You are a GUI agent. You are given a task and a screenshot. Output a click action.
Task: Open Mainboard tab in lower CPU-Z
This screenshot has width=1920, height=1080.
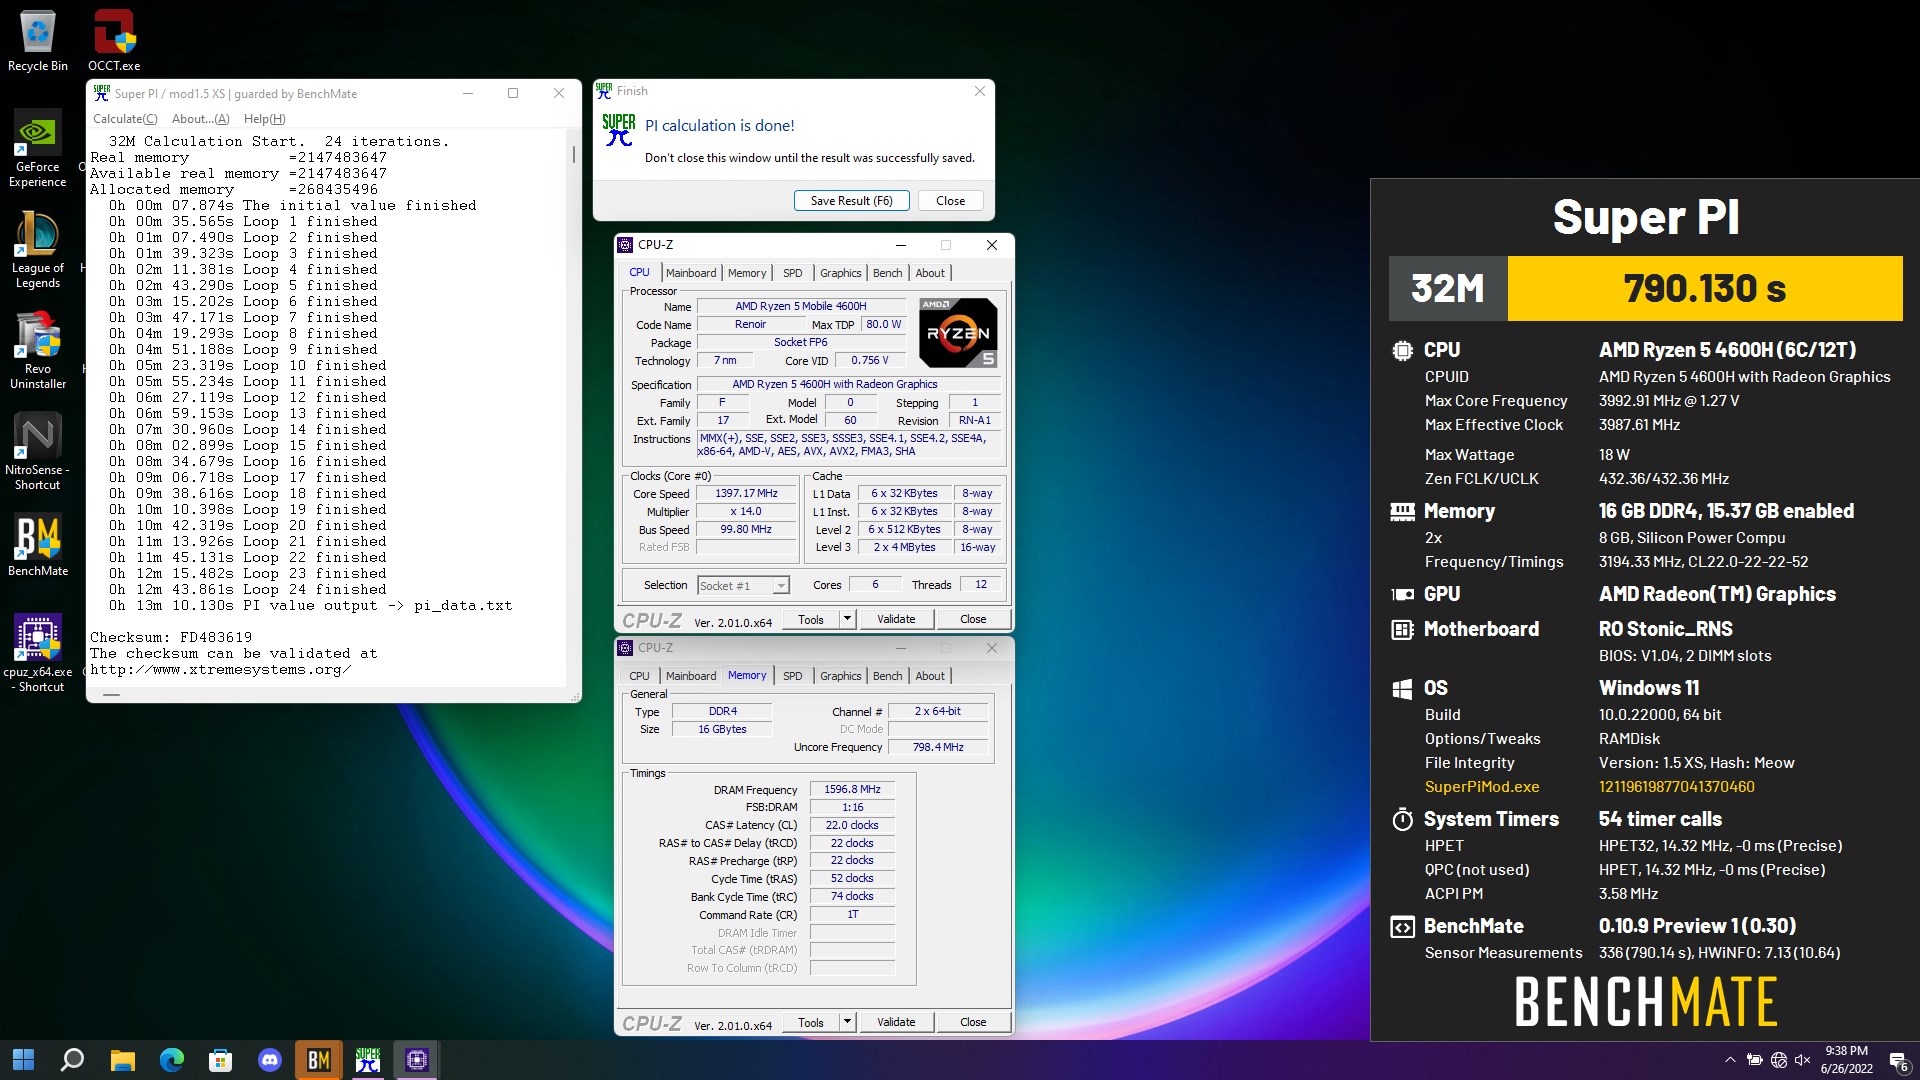pos(691,676)
